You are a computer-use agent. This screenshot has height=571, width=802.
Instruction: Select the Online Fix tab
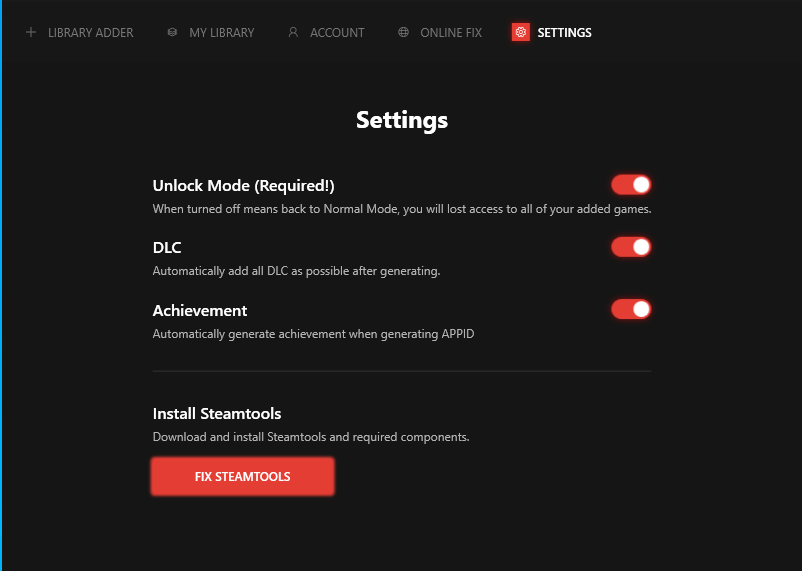click(450, 33)
